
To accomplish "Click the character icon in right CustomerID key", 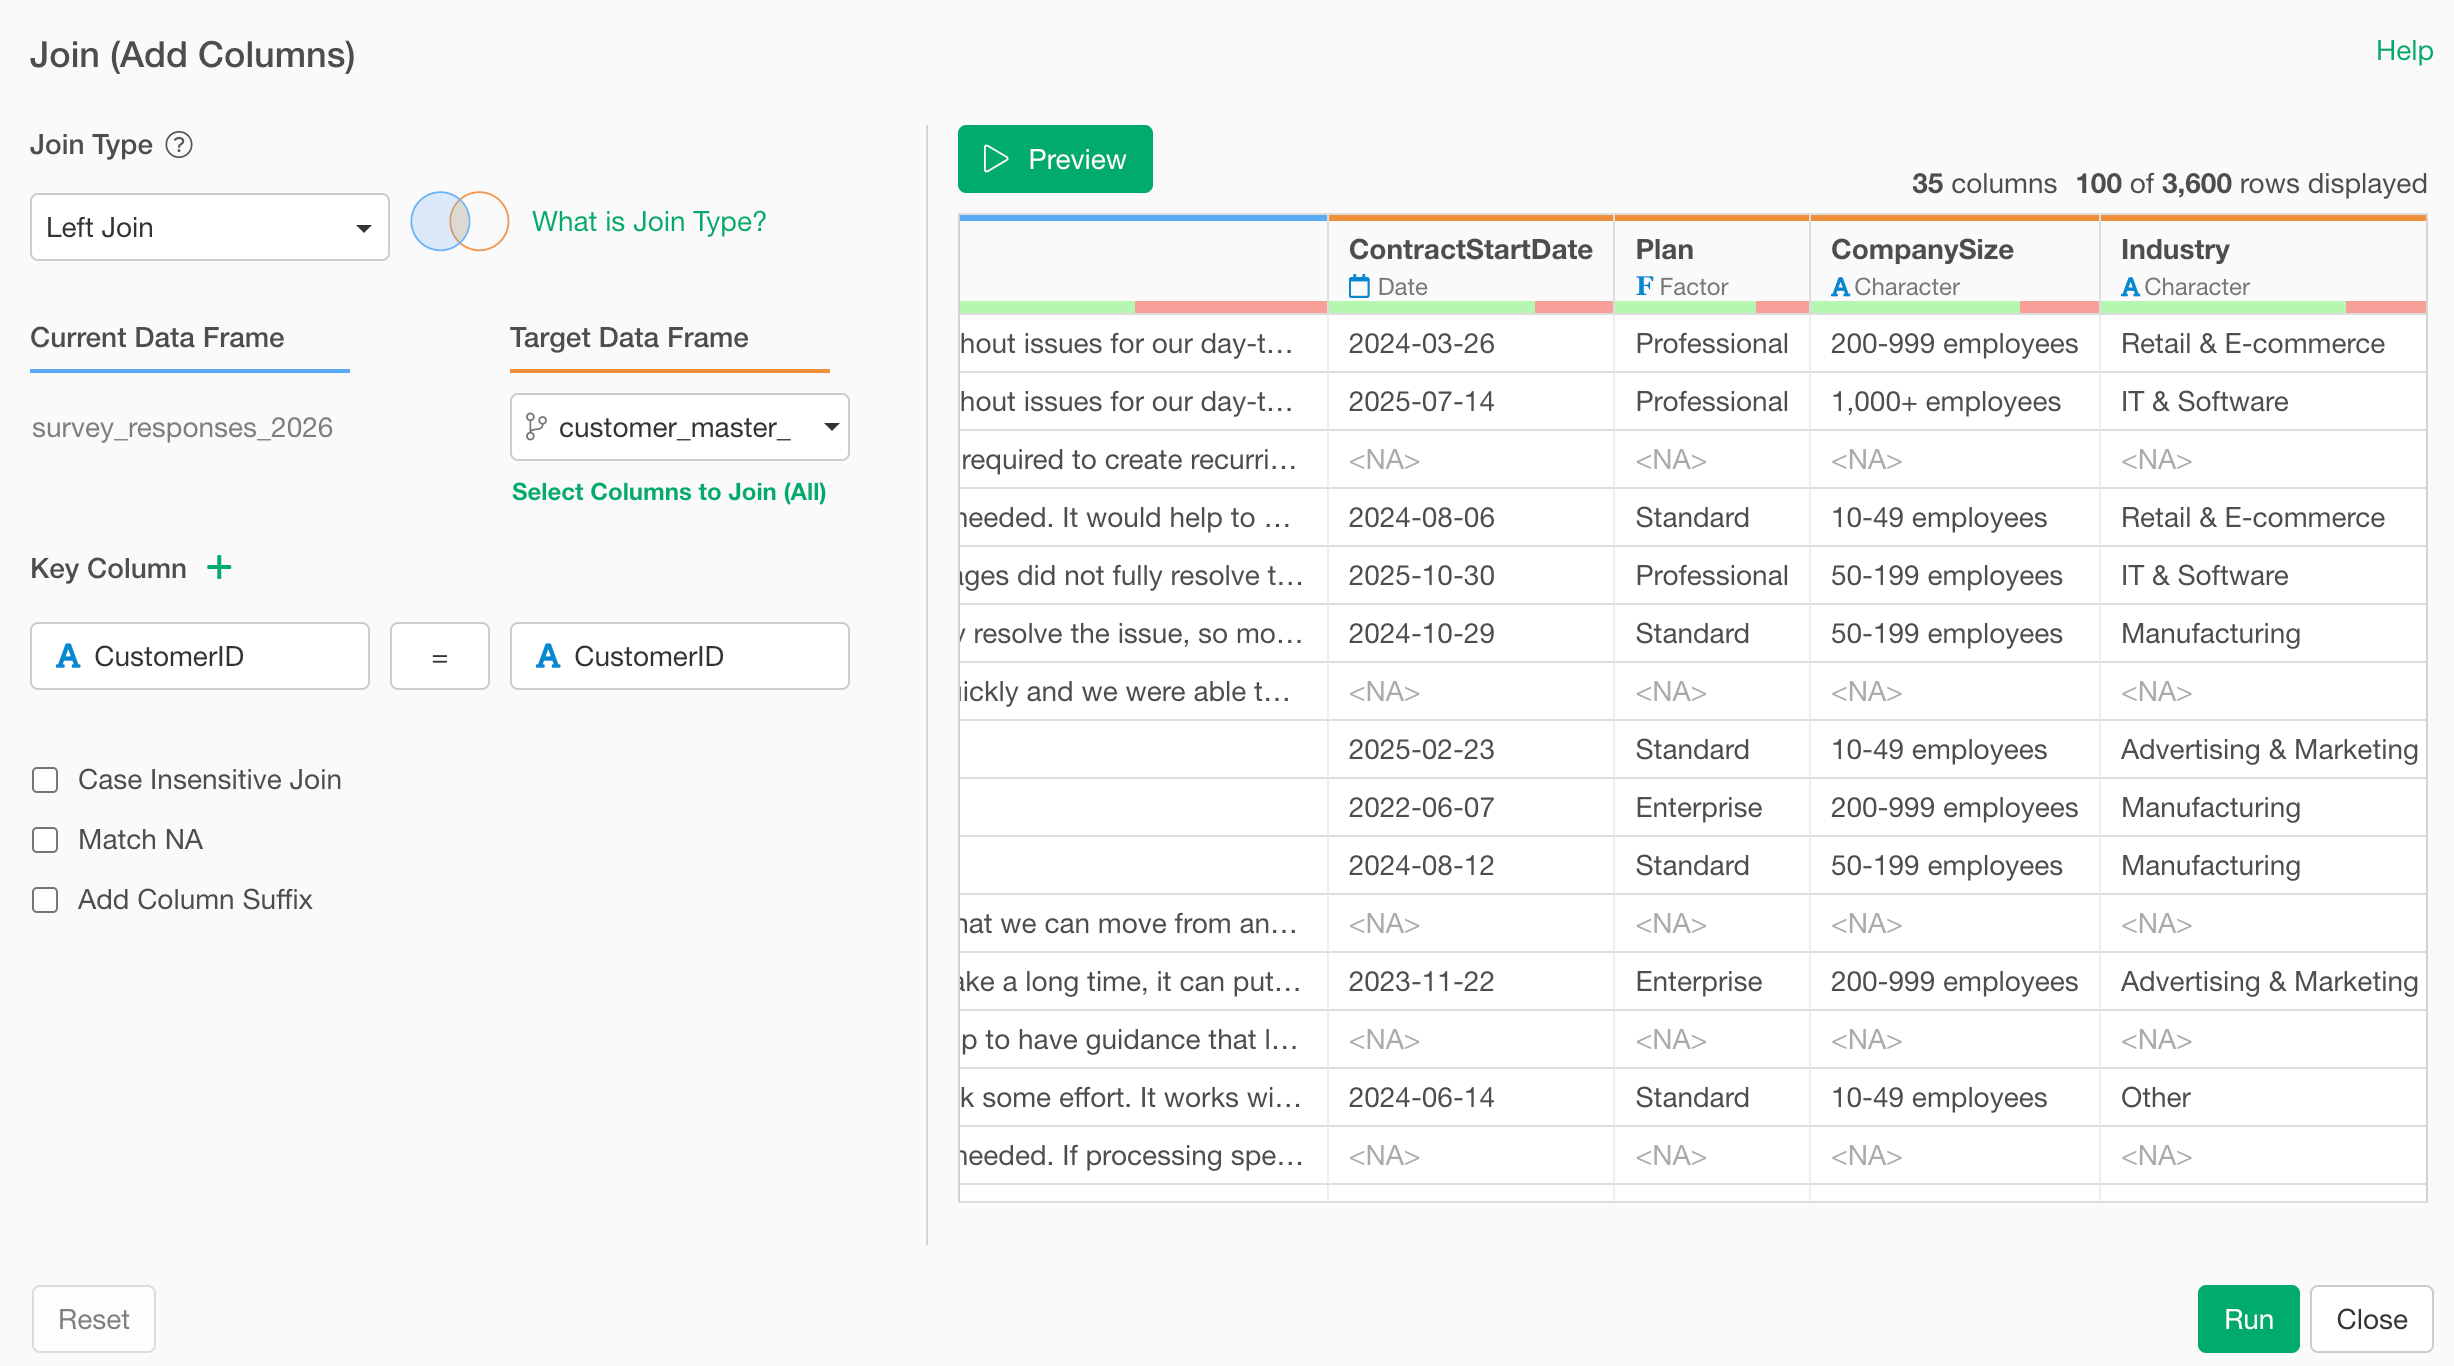I will click(x=548, y=656).
